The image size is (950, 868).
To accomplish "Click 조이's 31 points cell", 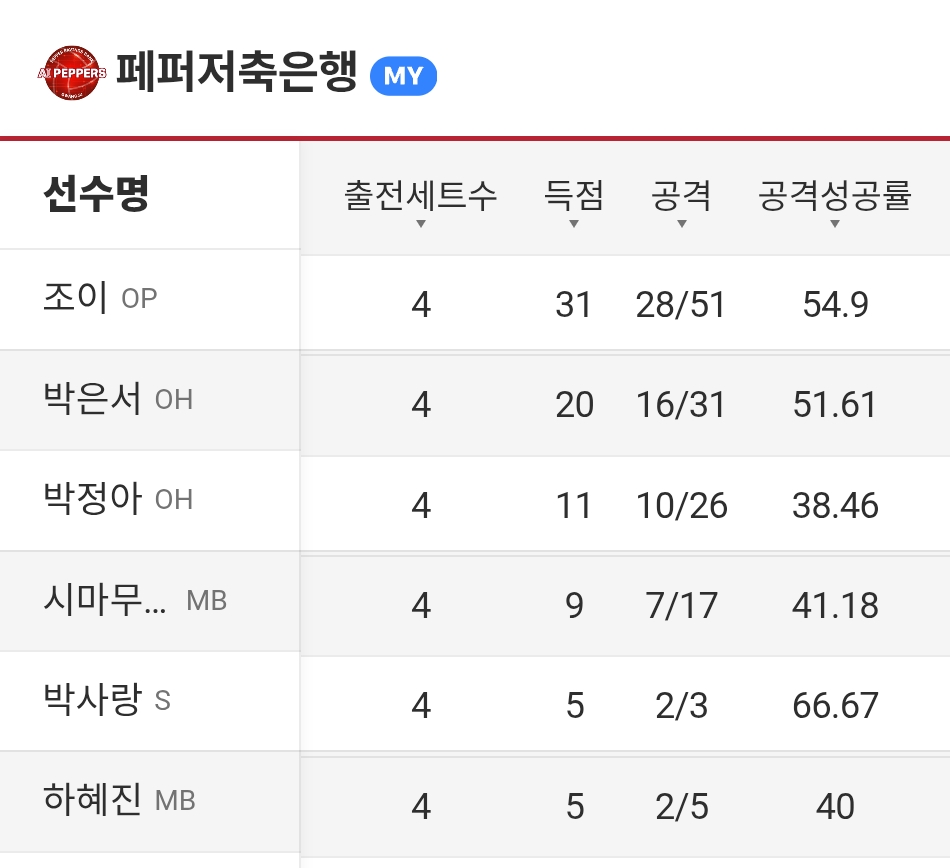I will (x=573, y=304).
